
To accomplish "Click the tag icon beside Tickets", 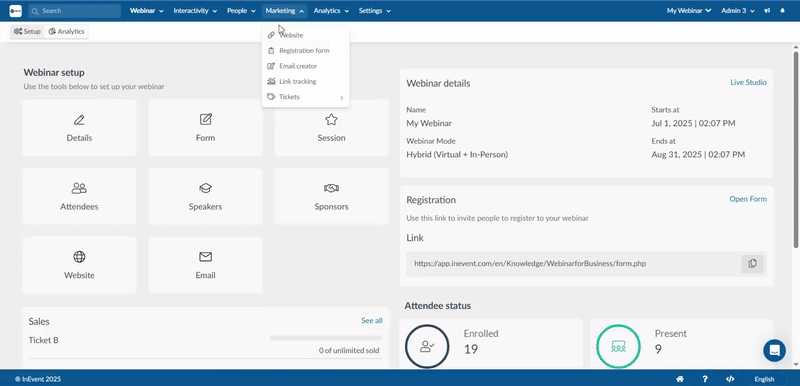I will [271, 96].
